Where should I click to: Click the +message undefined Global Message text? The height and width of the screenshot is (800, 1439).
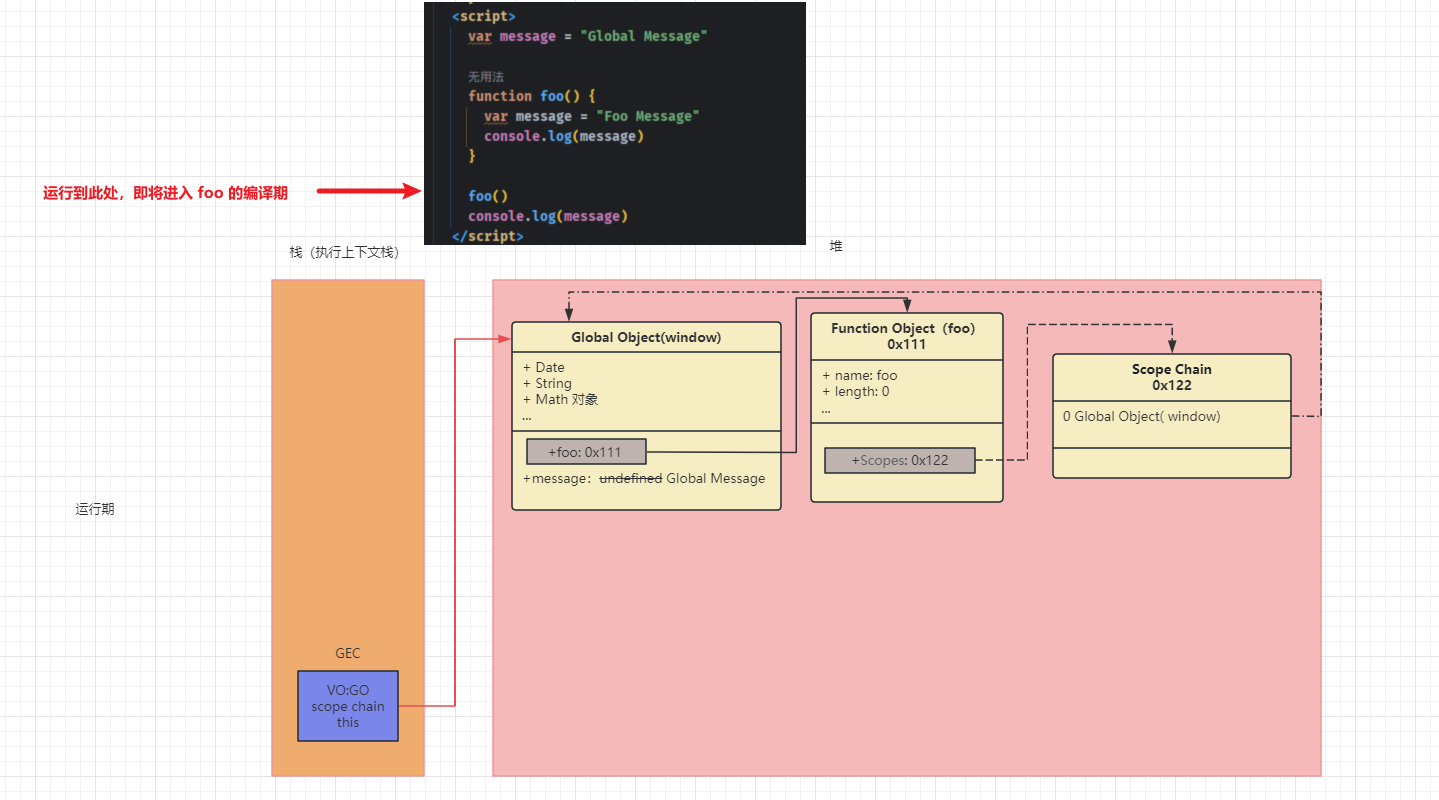[x=644, y=479]
